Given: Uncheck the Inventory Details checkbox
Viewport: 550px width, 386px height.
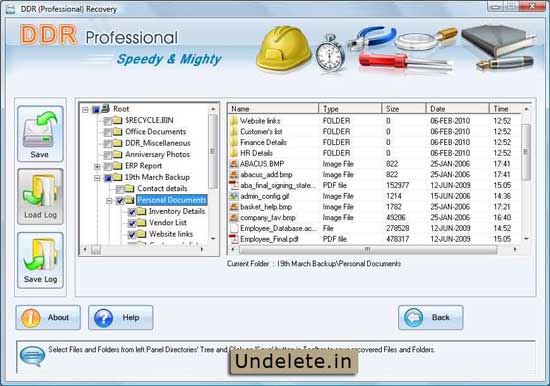Looking at the screenshot, I should pyautogui.click(x=132, y=212).
